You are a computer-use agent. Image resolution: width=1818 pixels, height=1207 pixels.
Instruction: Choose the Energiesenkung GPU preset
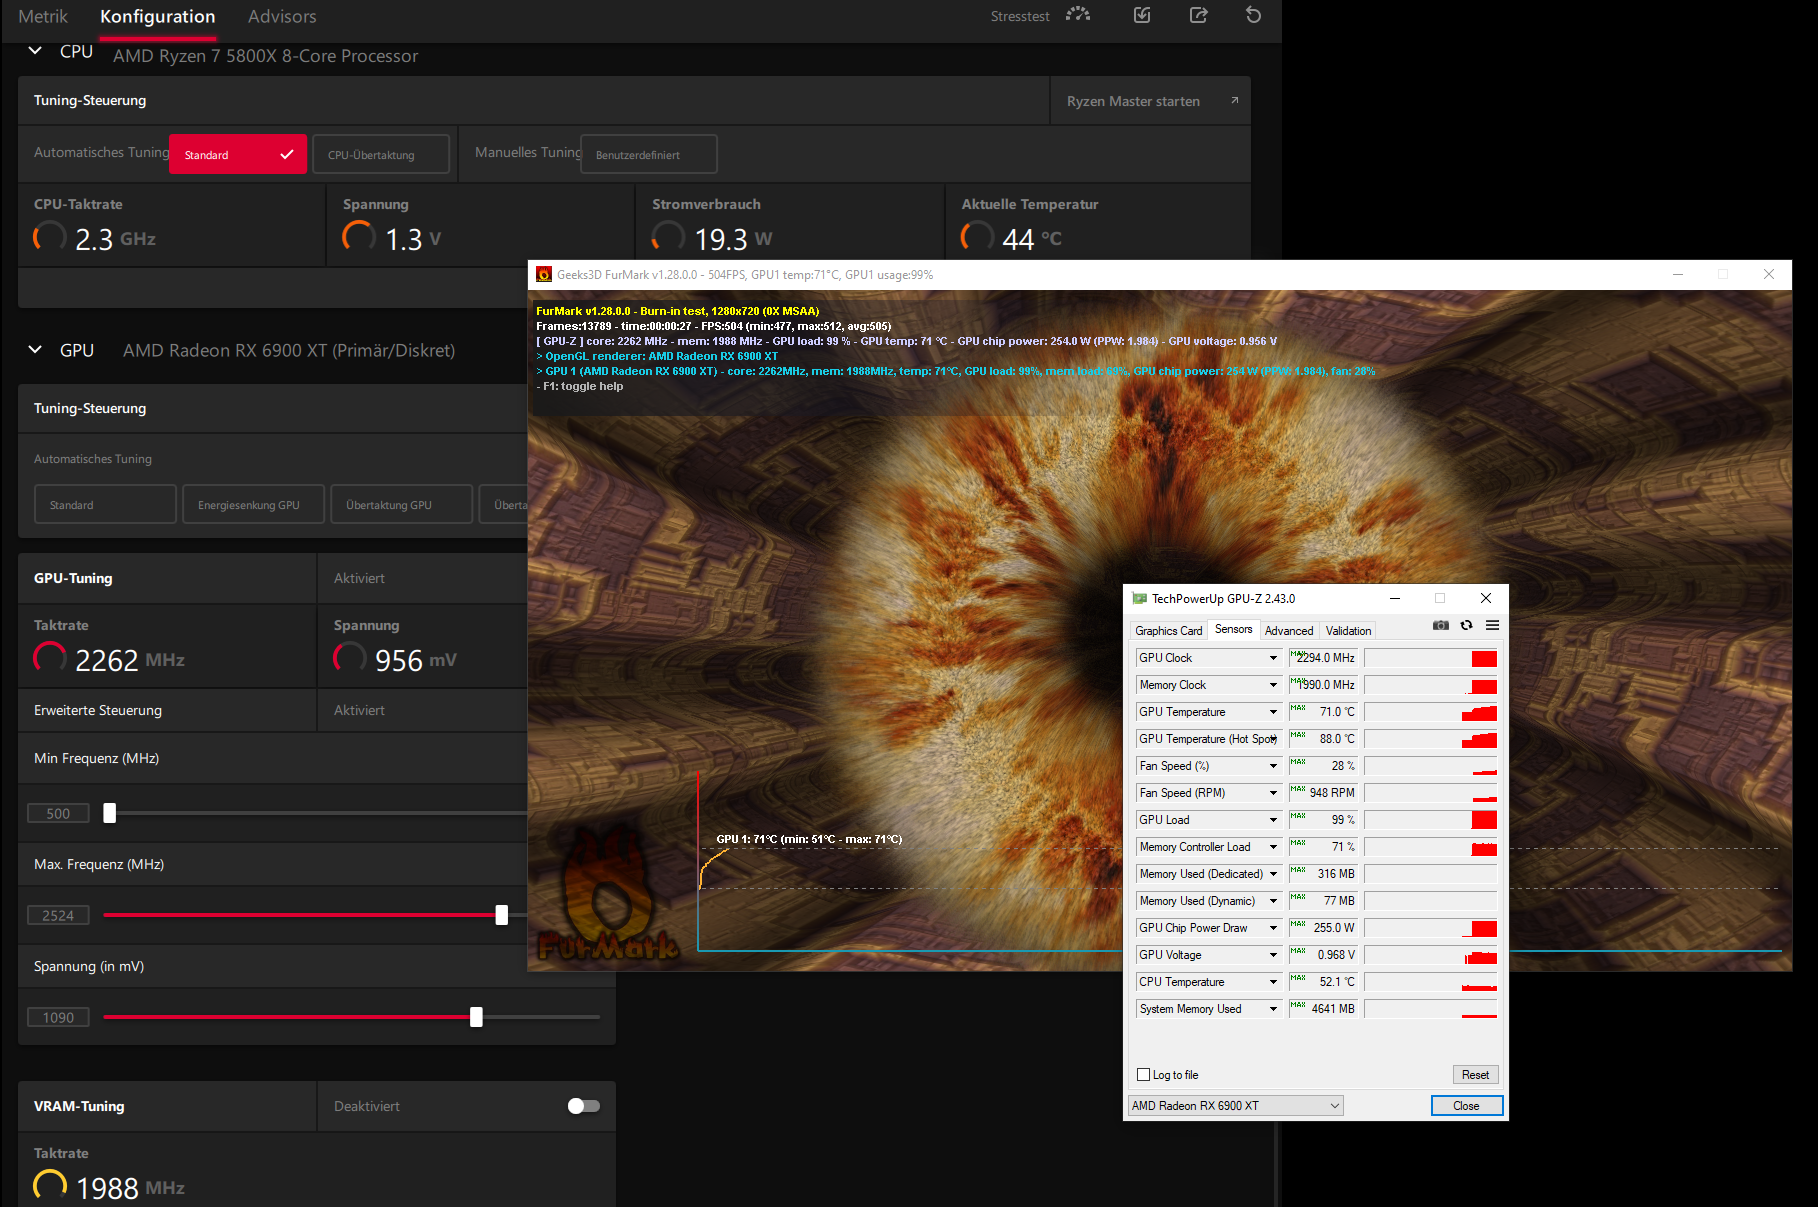[254, 504]
